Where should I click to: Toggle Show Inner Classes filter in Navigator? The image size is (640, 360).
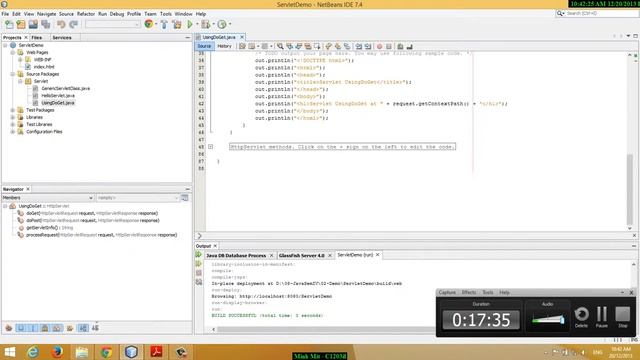click(x=57, y=328)
